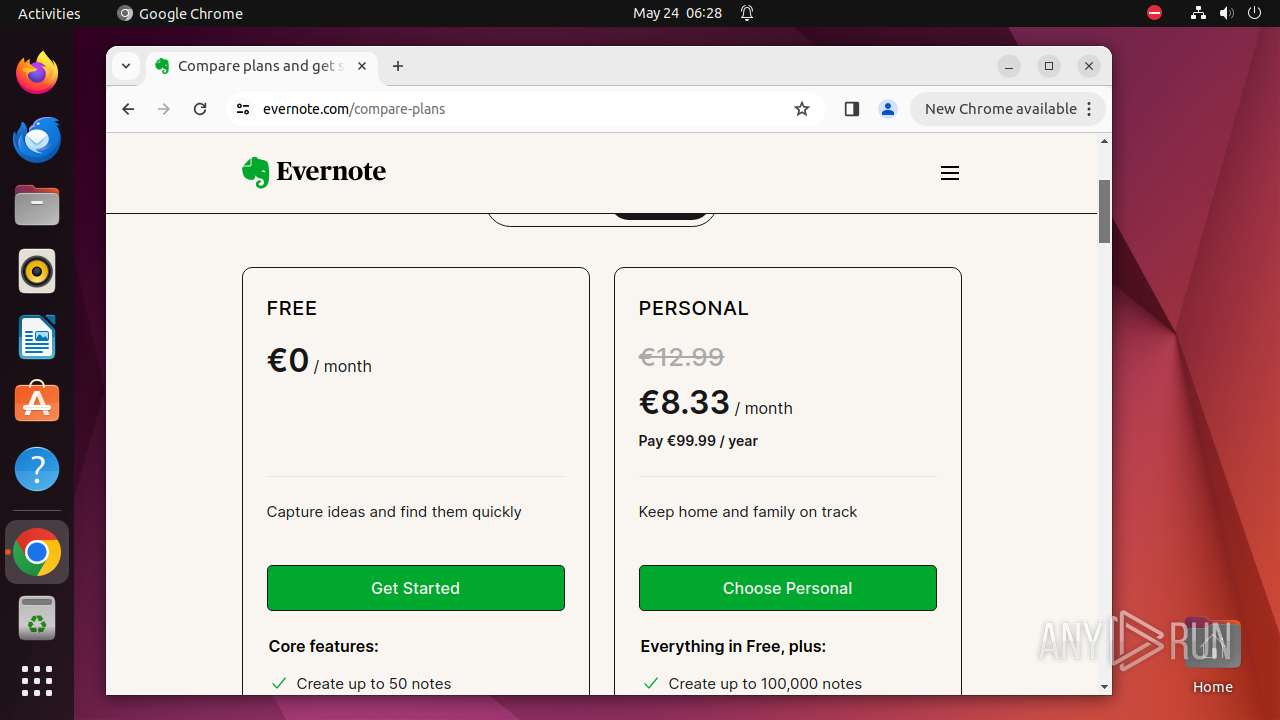Bookmark this page with the star icon
This screenshot has width=1280, height=720.
[x=801, y=109]
